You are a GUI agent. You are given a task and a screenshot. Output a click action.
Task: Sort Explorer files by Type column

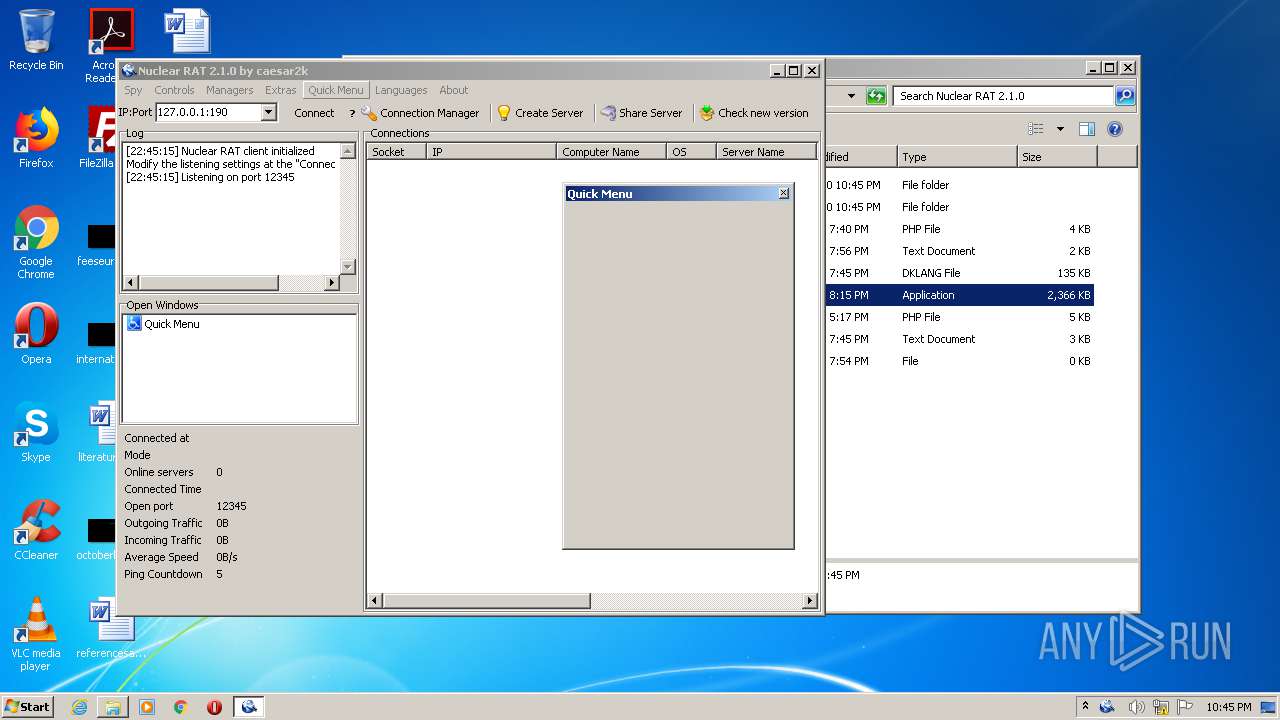[x=957, y=157]
